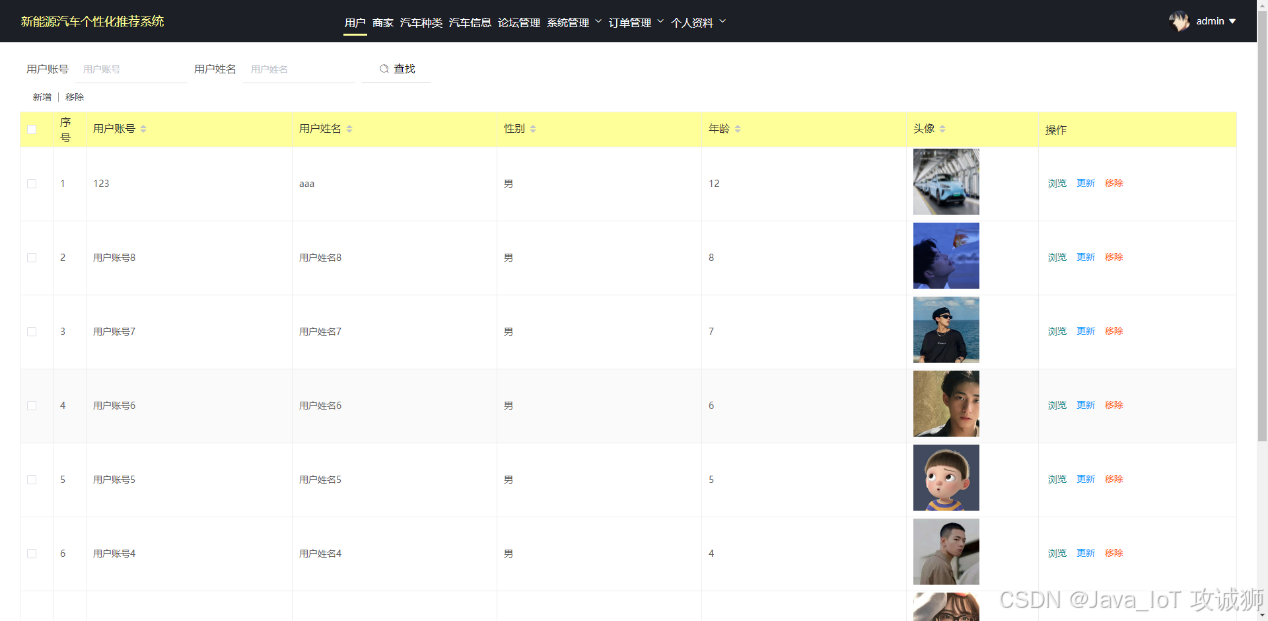The height and width of the screenshot is (621, 1268).
Task: Check the row checkbox for 用户账号8
Action: 32,257
